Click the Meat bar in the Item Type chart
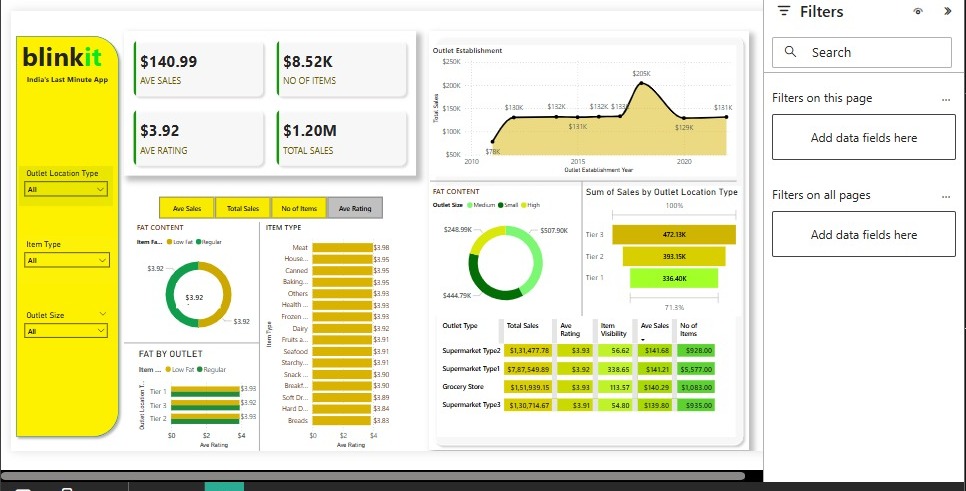 [342, 247]
